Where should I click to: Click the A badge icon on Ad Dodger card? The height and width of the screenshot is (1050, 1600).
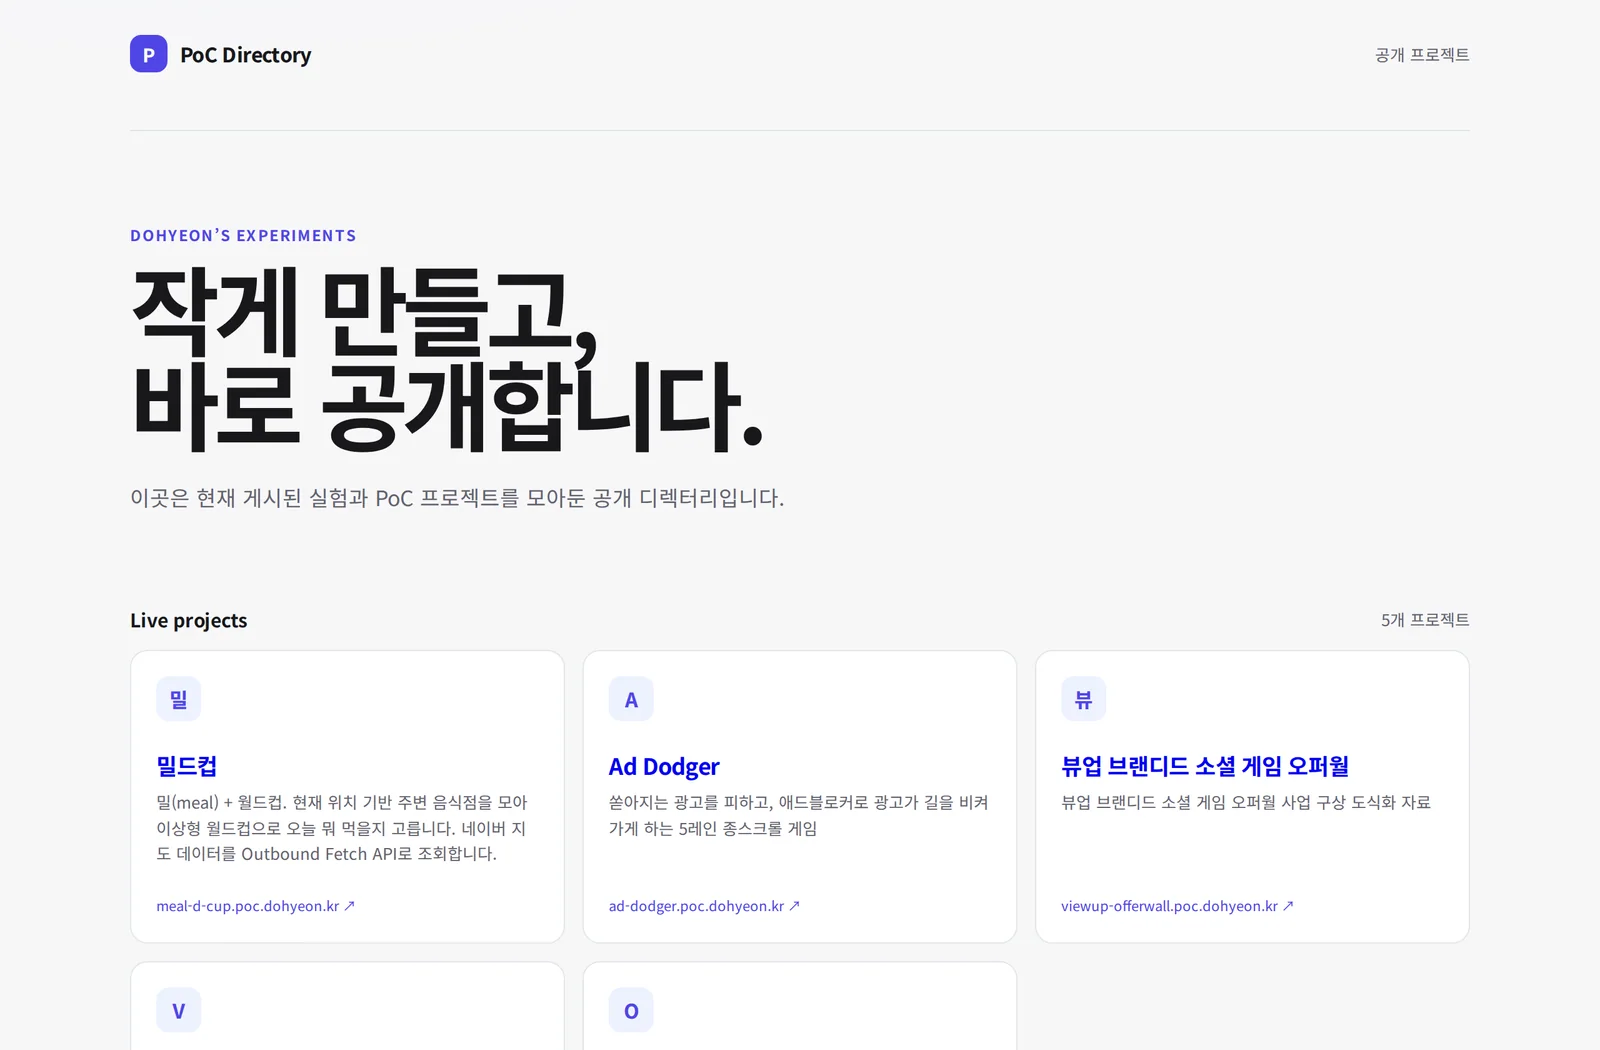click(x=631, y=699)
